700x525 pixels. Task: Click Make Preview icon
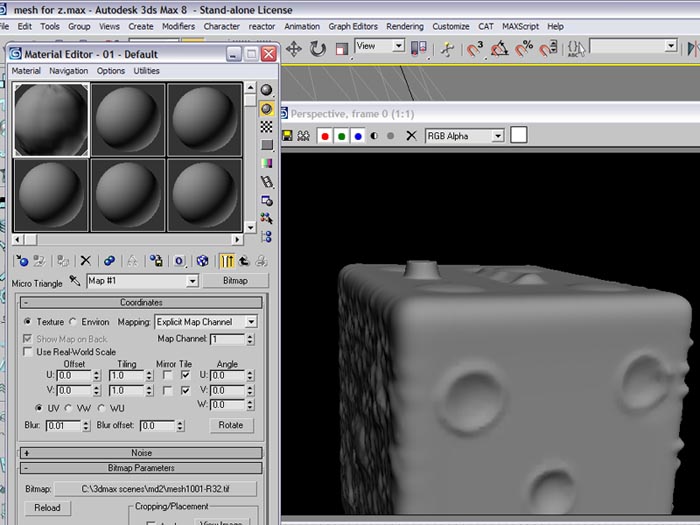[x=267, y=182]
